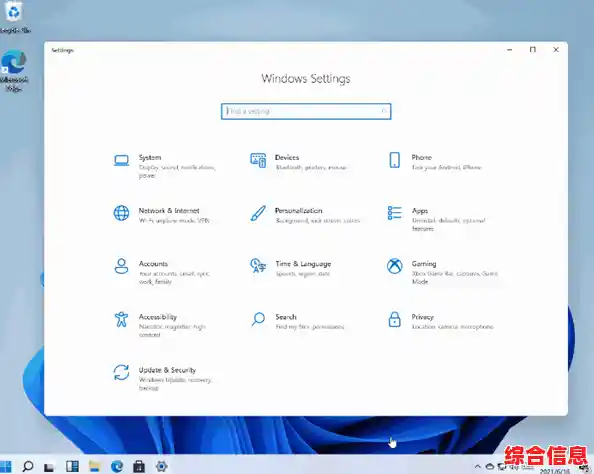Open the System category title
The image size is (594, 474).
[x=150, y=157]
